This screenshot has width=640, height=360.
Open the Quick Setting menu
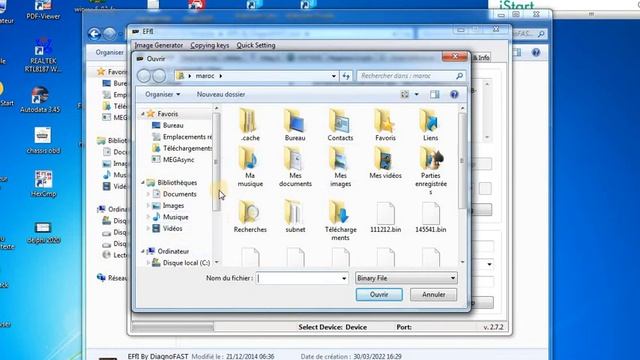(x=256, y=45)
